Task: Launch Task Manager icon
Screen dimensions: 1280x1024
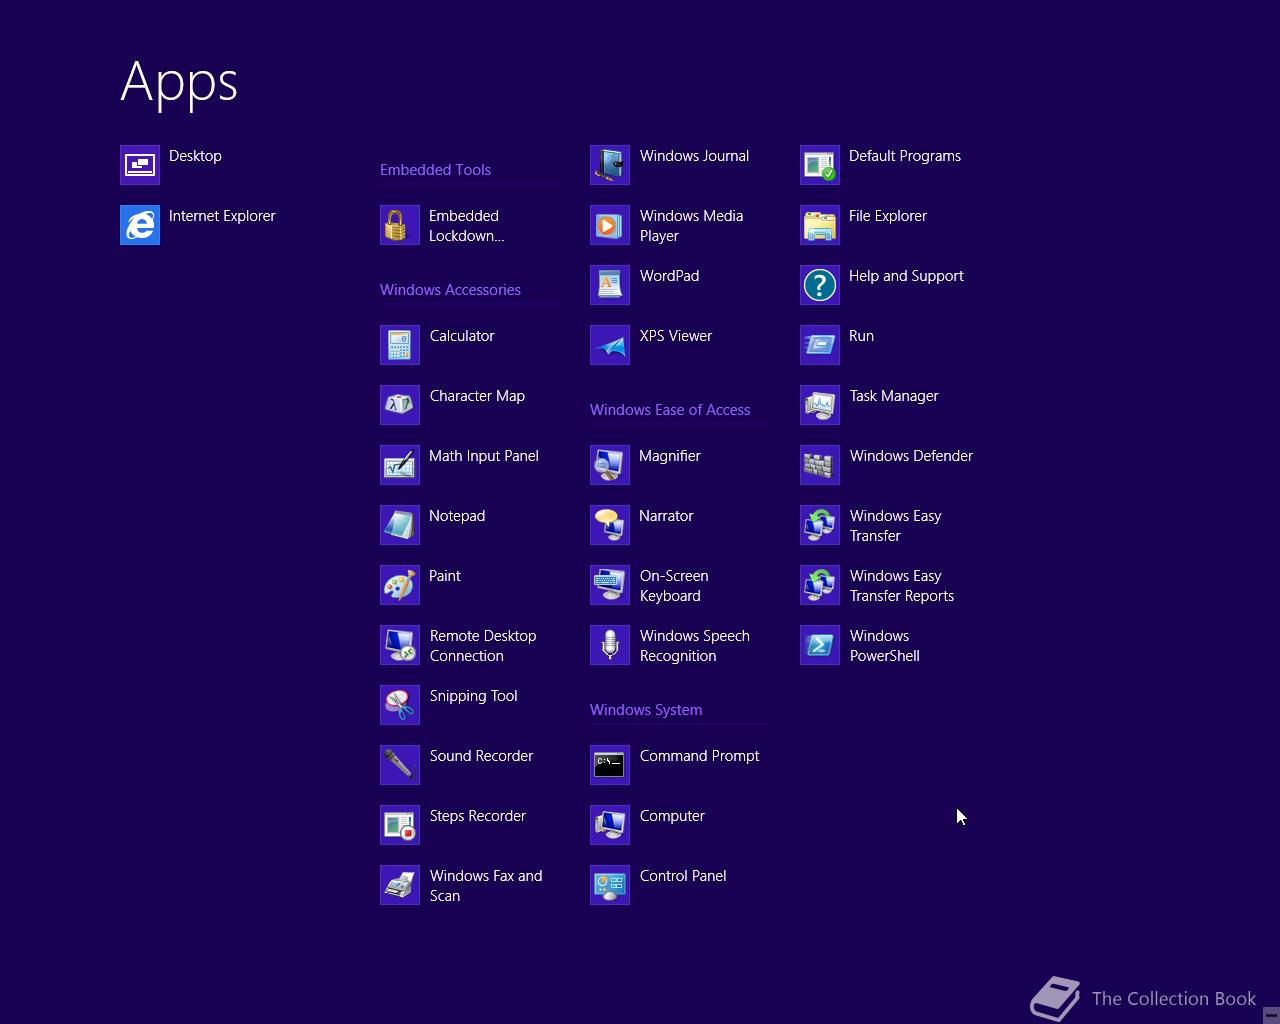Action: [x=820, y=405]
